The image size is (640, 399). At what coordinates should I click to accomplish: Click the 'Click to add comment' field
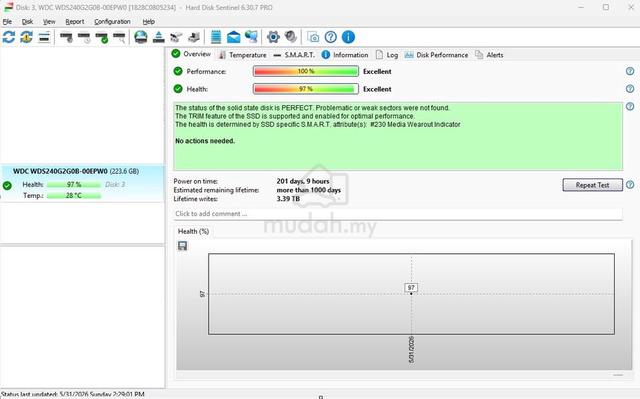tap(398, 214)
